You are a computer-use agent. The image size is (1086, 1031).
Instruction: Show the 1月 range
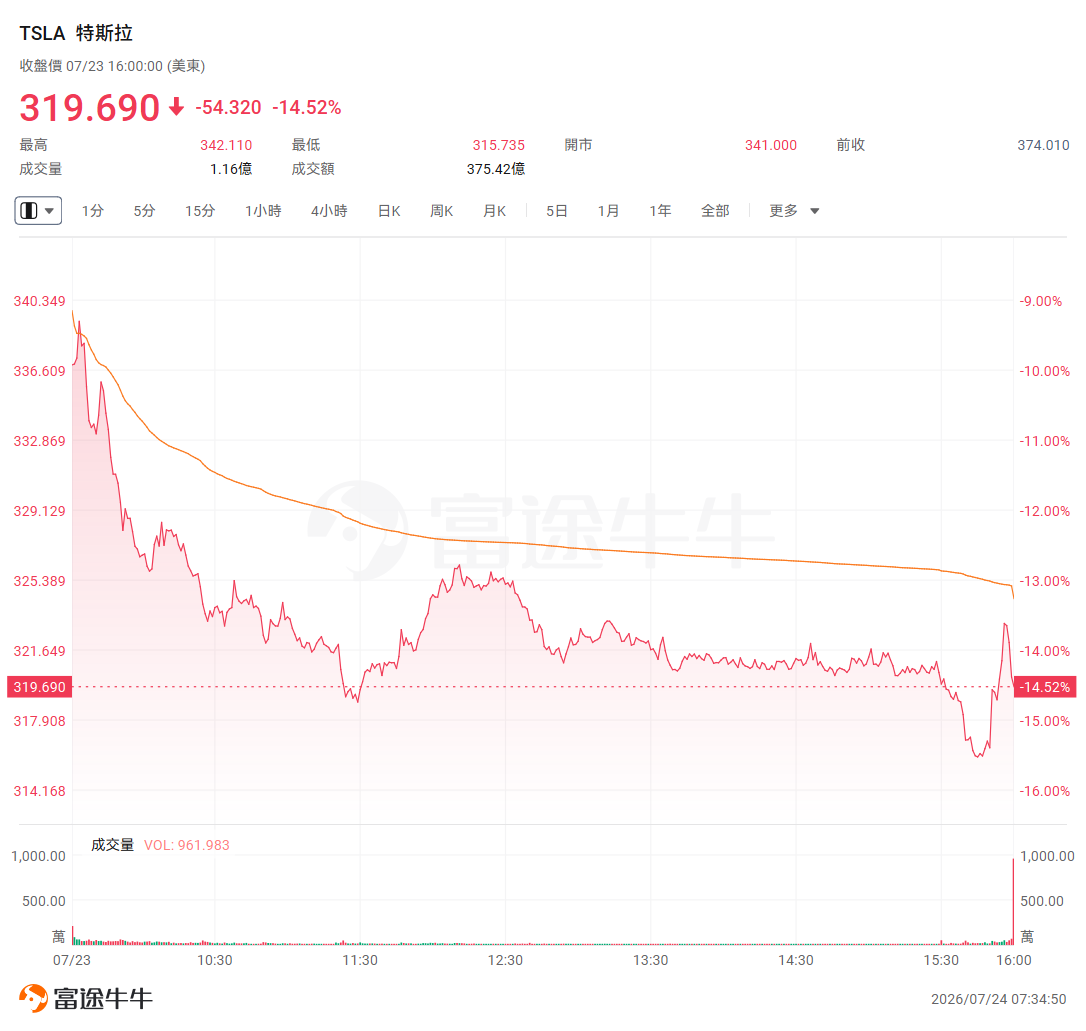pos(608,210)
